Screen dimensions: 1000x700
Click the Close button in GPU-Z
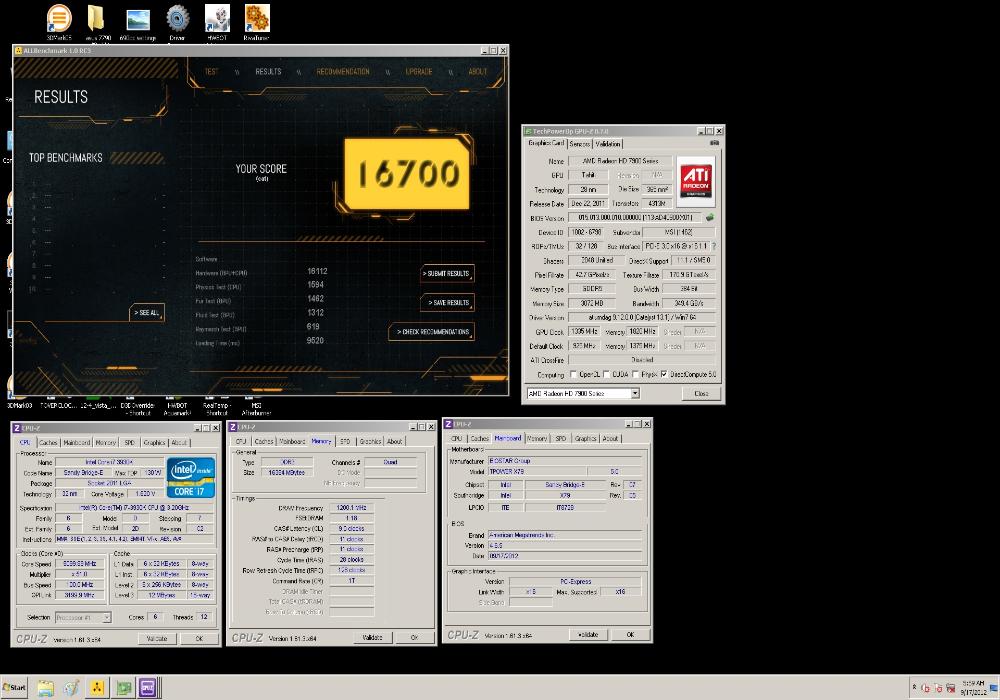click(x=702, y=393)
